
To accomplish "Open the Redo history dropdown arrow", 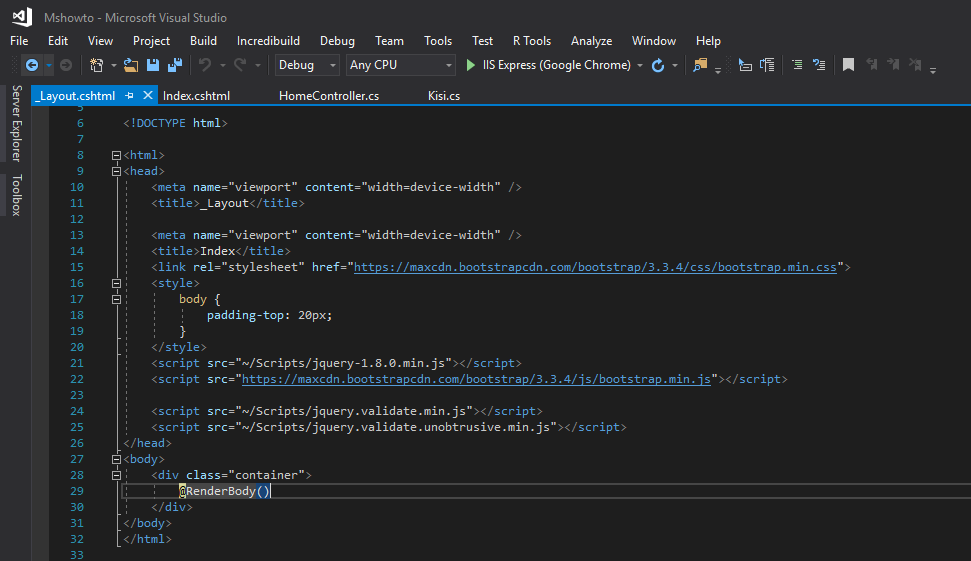I will (x=258, y=65).
